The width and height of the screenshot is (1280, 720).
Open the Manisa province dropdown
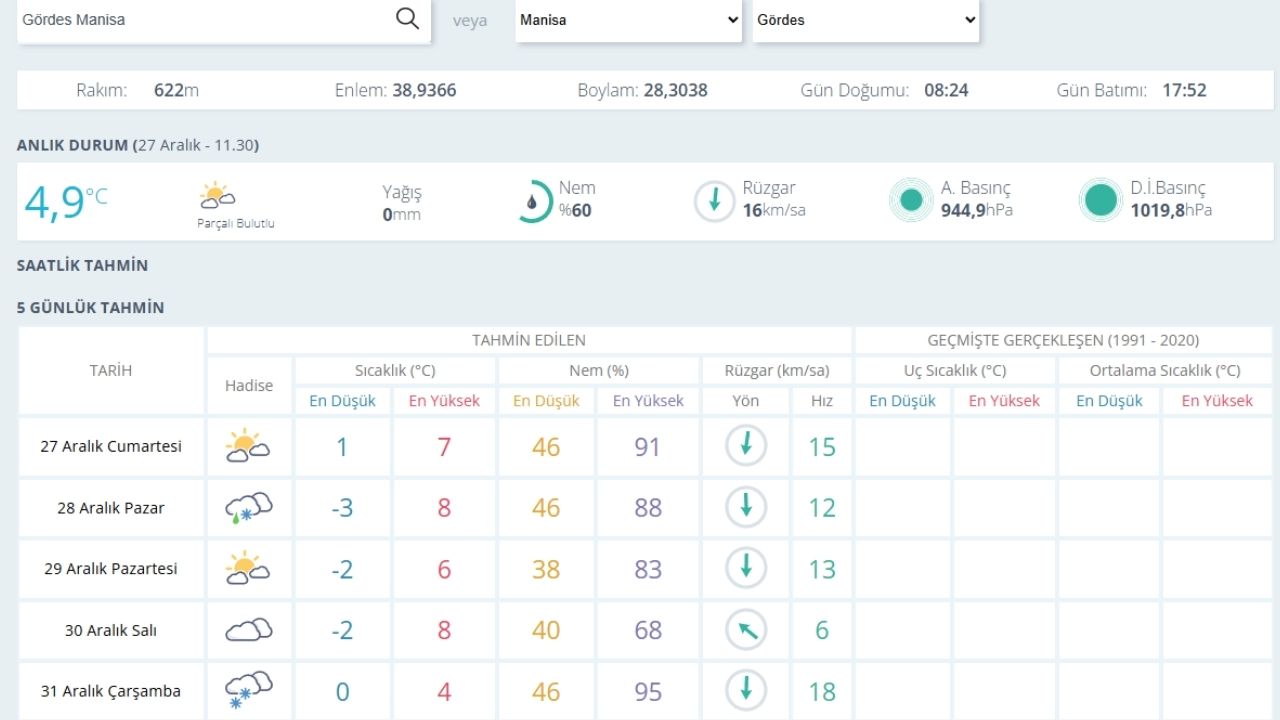(629, 20)
